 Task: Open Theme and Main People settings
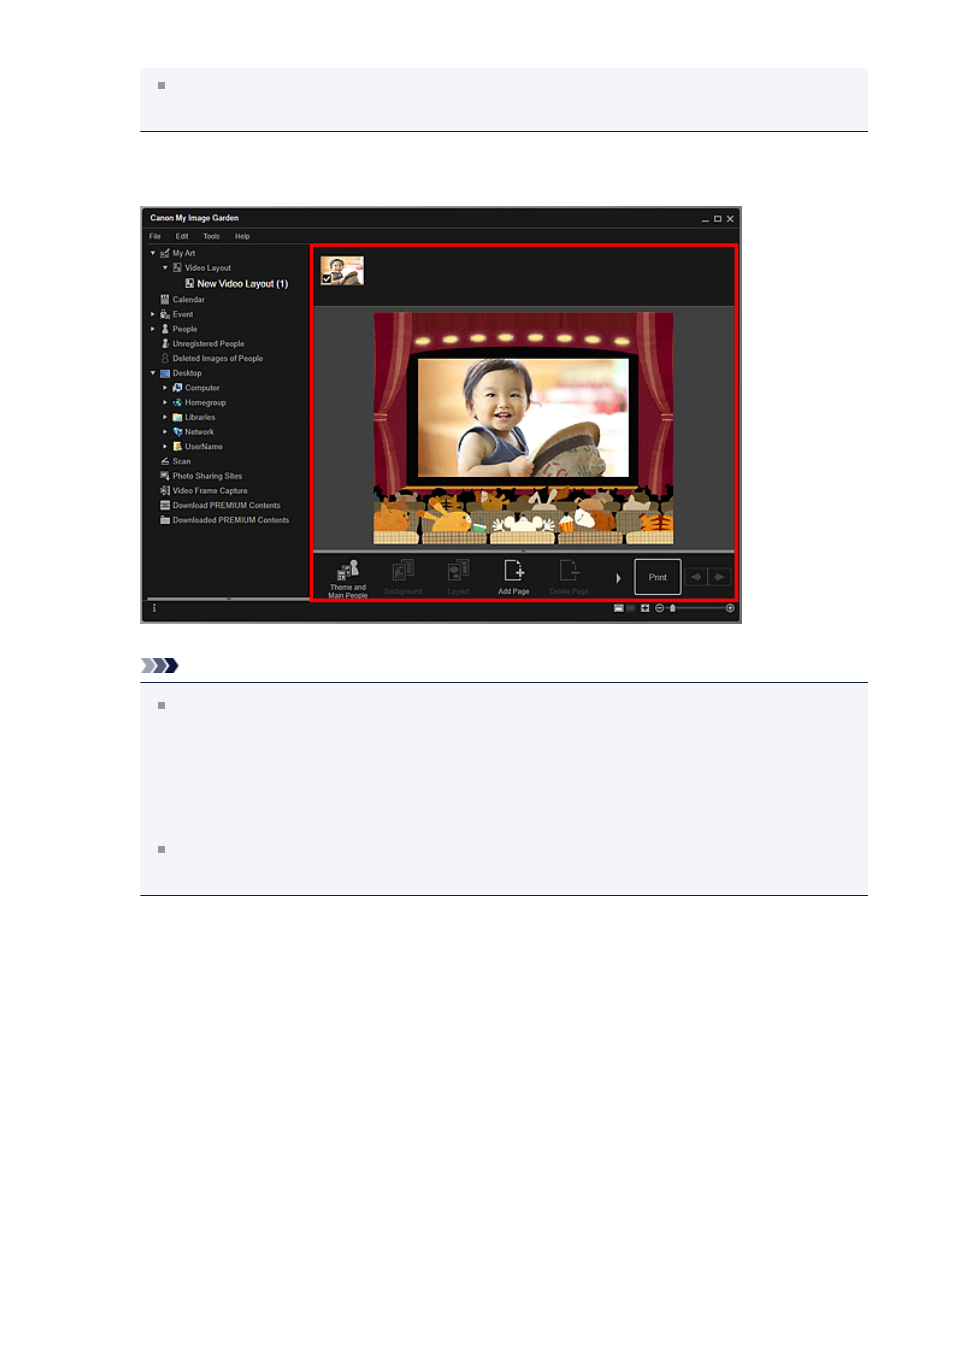point(347,578)
